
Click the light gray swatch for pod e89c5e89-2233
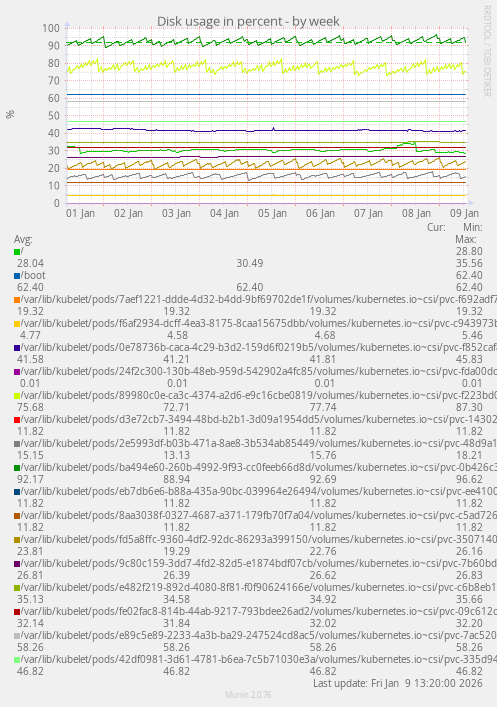pos(17,635)
